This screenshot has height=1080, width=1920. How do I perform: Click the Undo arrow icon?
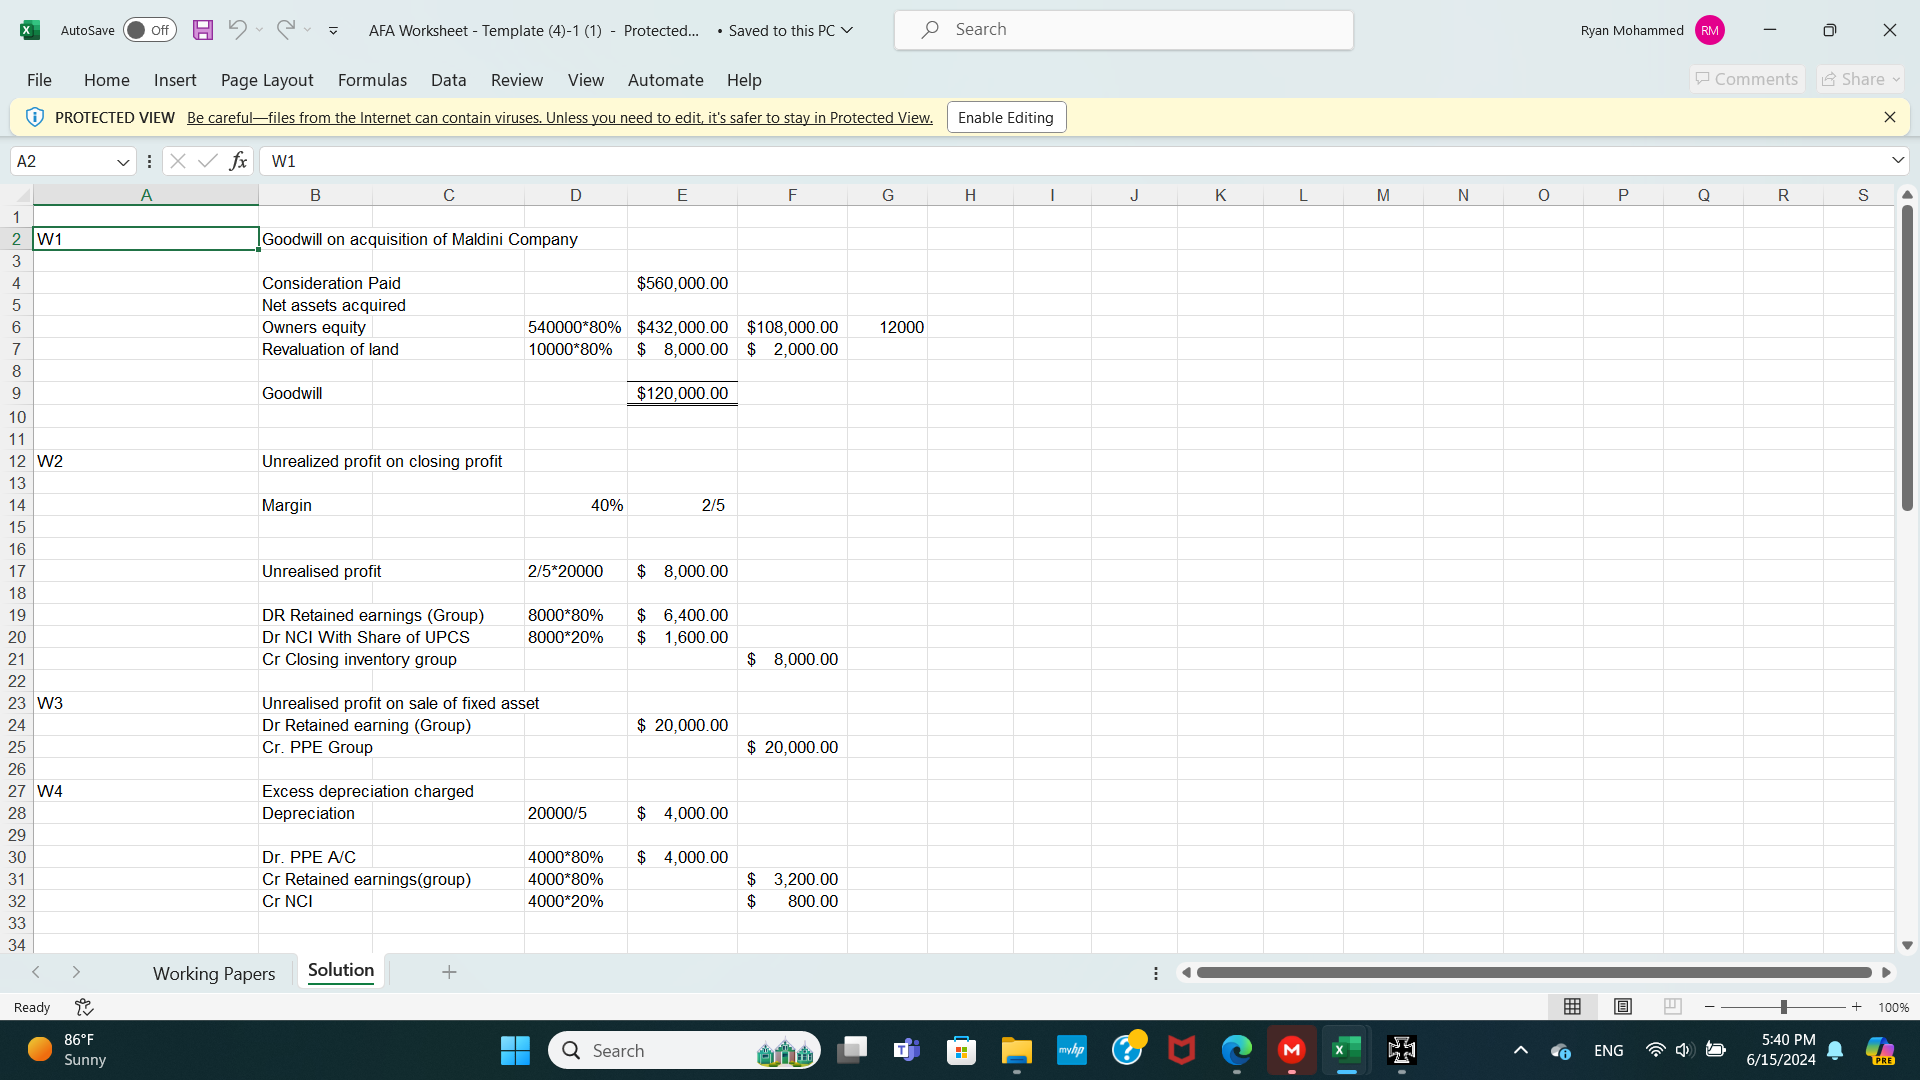point(237,30)
